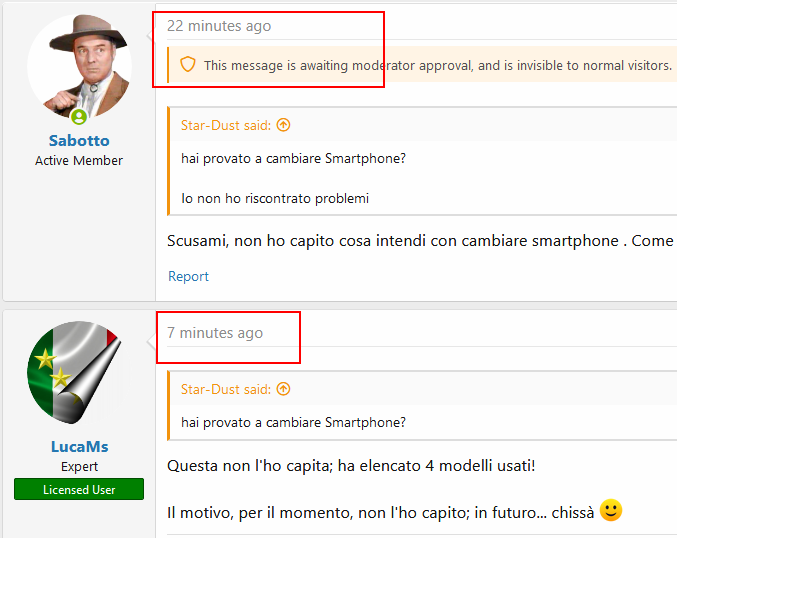The height and width of the screenshot is (600, 800).
Task: Click the smiley emoji in LucaMs's post
Action: click(x=611, y=511)
